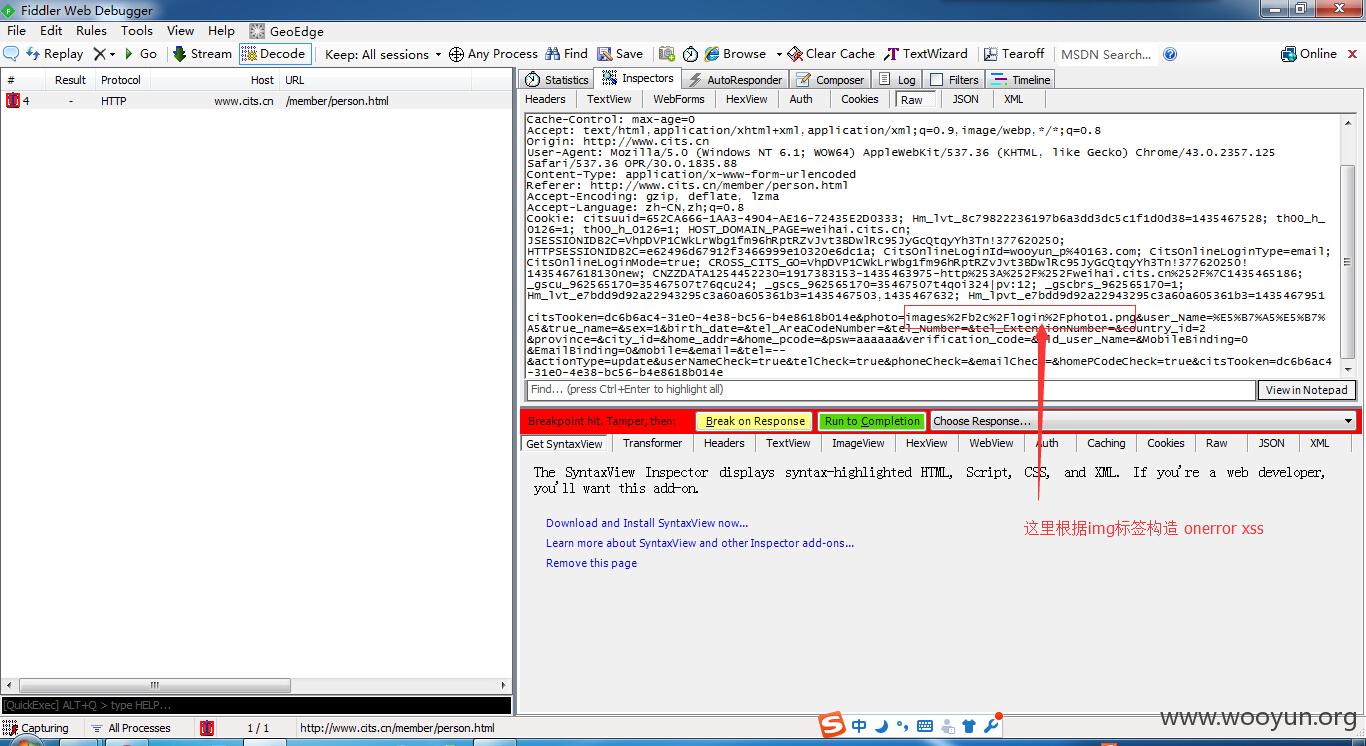Open the Keep: All sessions dropdown

[x=384, y=55]
